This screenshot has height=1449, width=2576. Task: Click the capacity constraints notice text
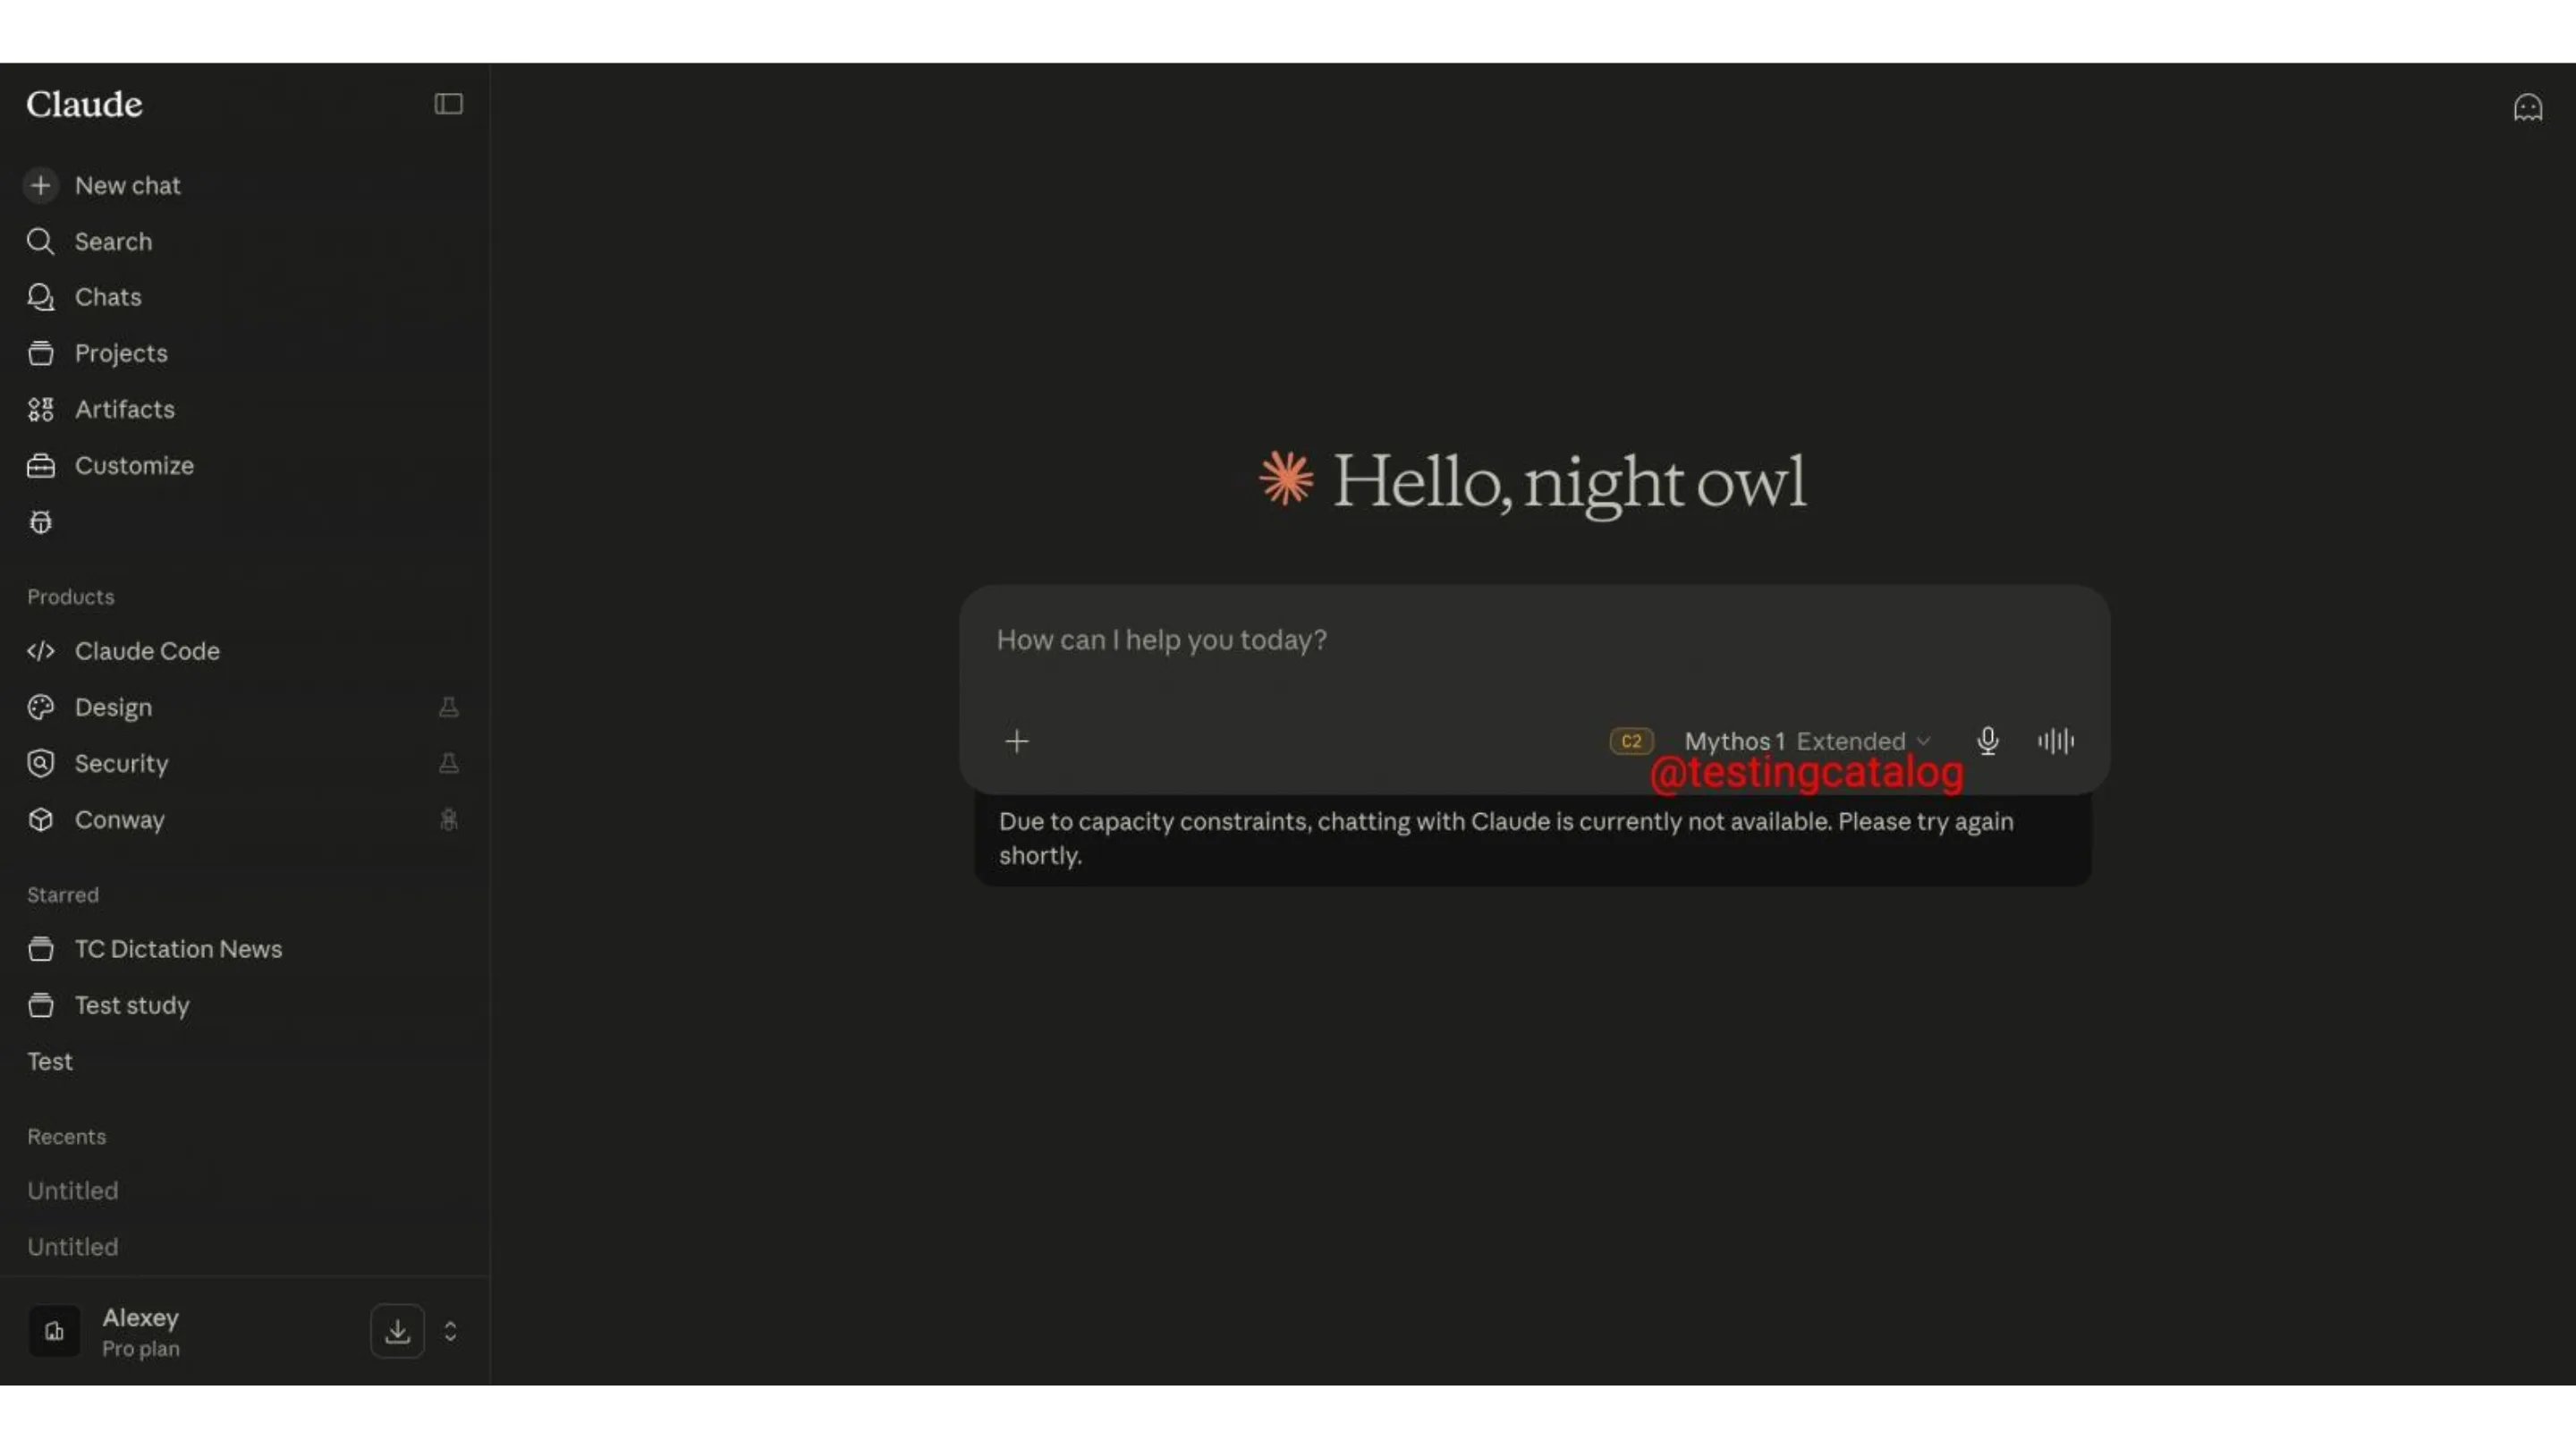[x=1505, y=838]
